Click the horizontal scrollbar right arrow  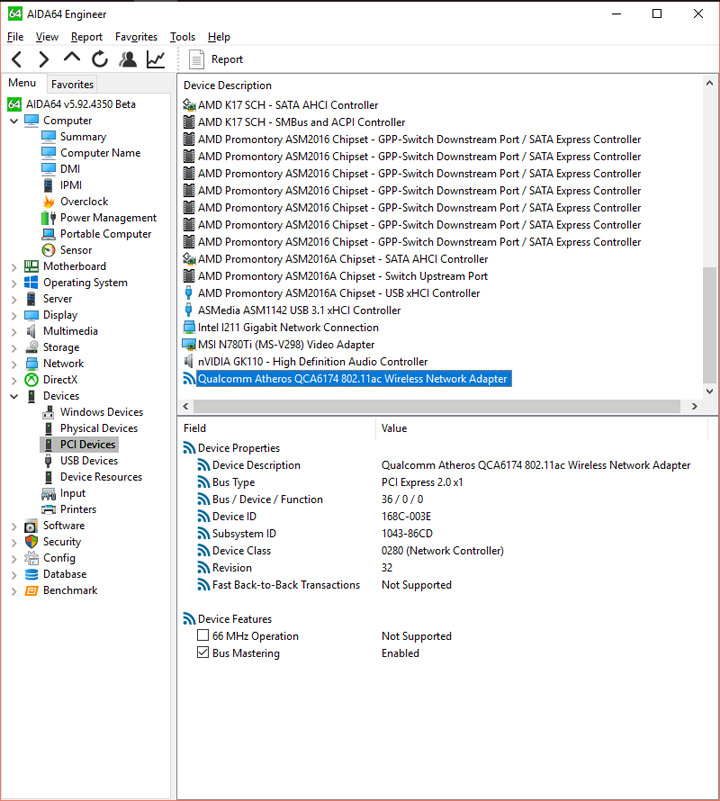[x=694, y=407]
